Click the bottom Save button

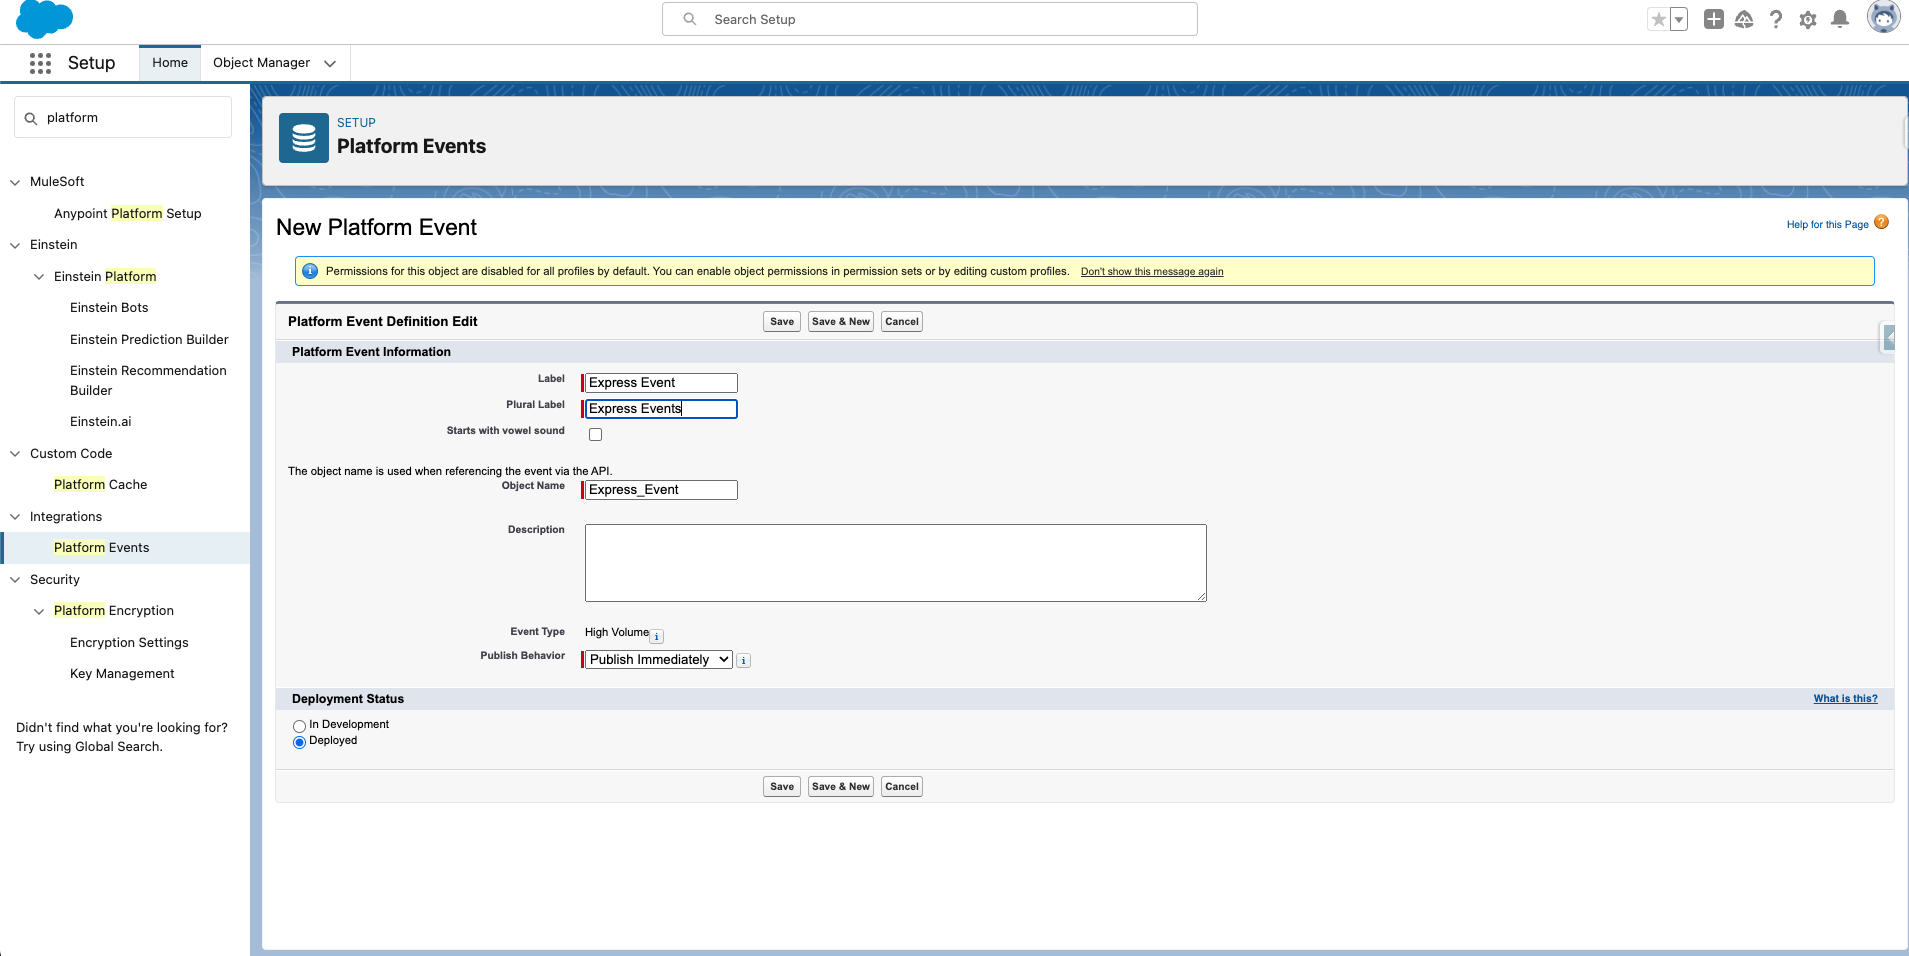782,787
